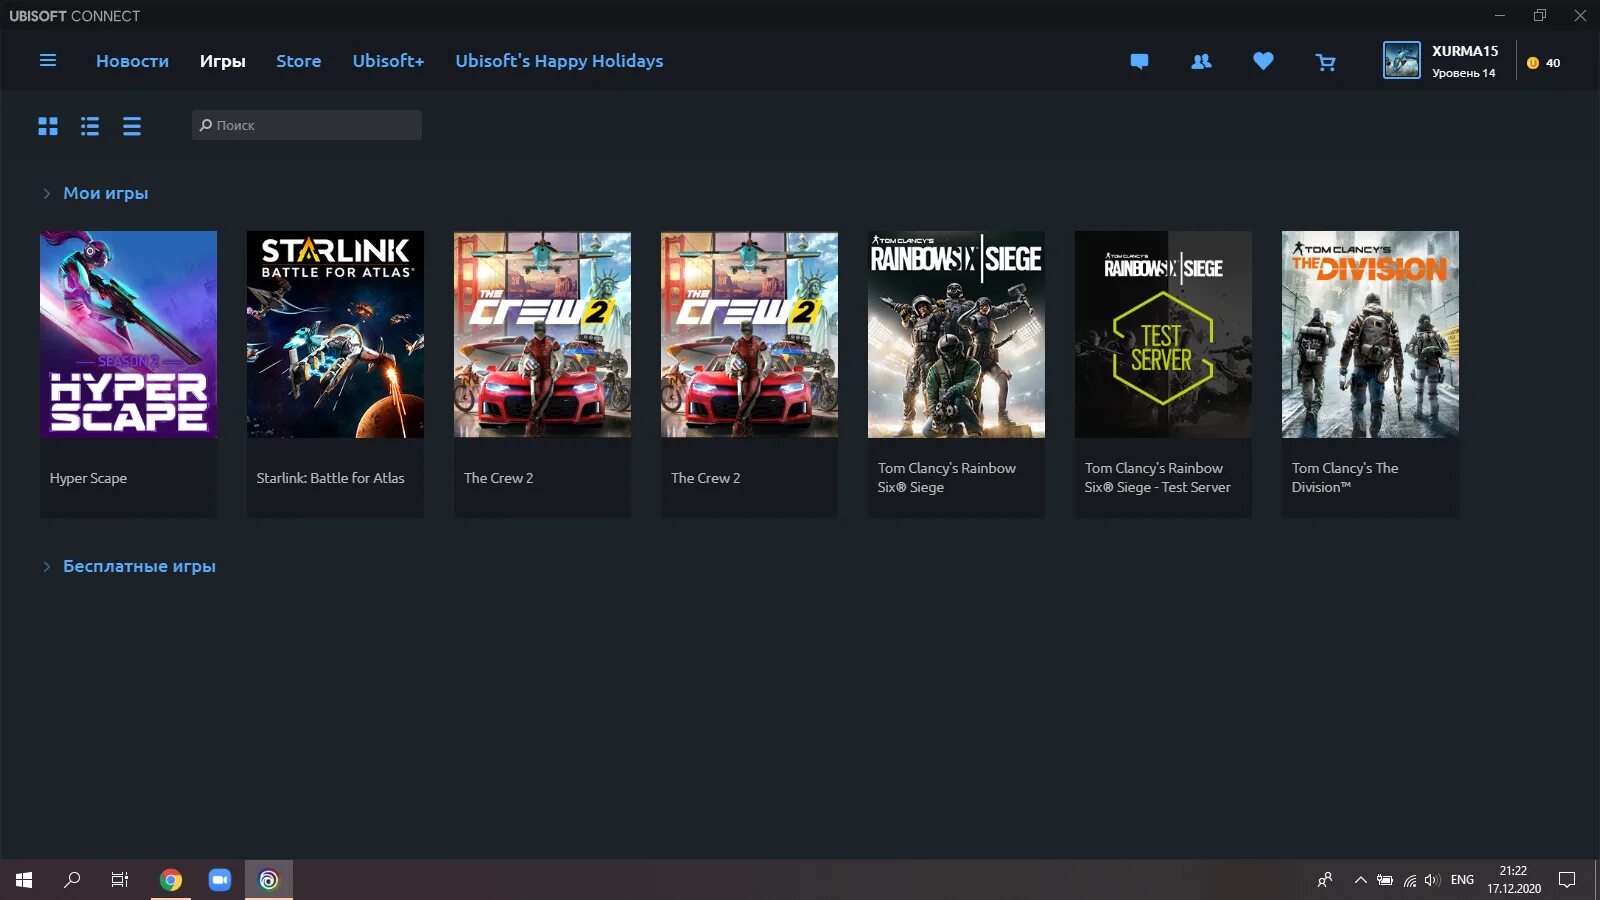Open Ubisoft's Happy Holidays page
The height and width of the screenshot is (900, 1600).
[x=559, y=61]
